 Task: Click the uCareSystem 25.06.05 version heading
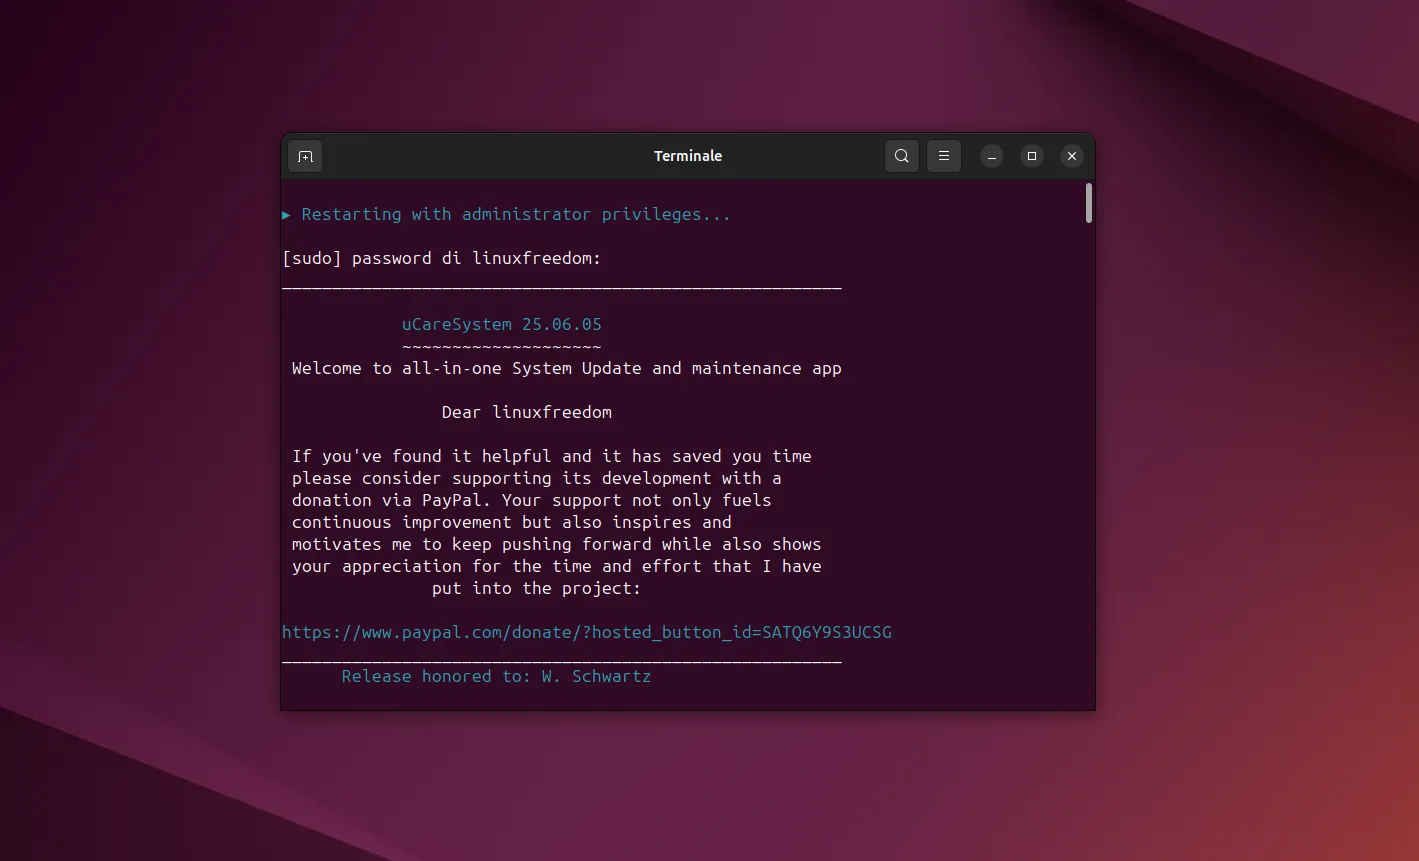click(x=501, y=325)
